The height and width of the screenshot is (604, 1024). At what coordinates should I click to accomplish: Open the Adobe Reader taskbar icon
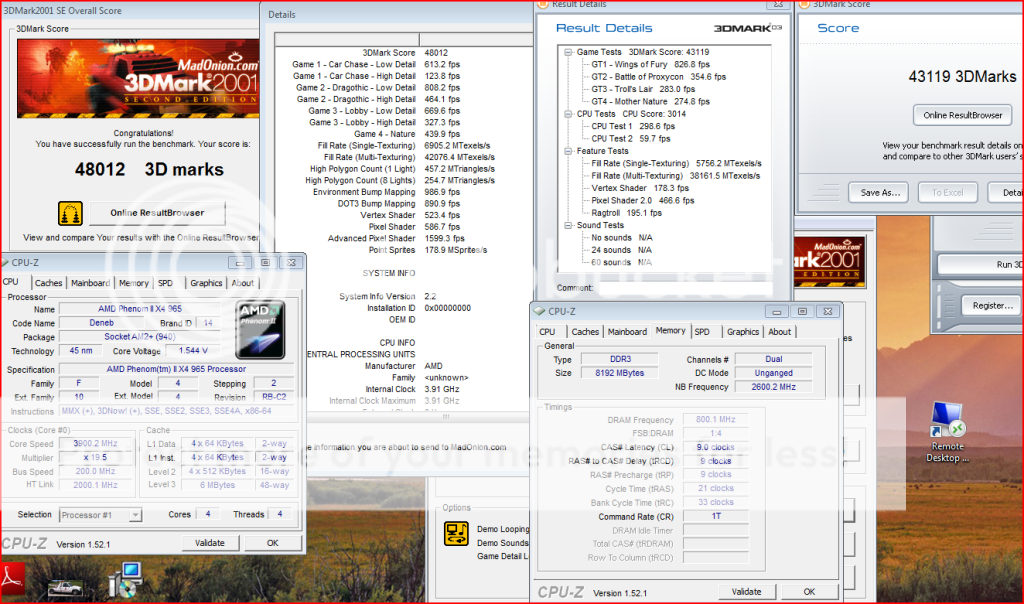(11, 578)
